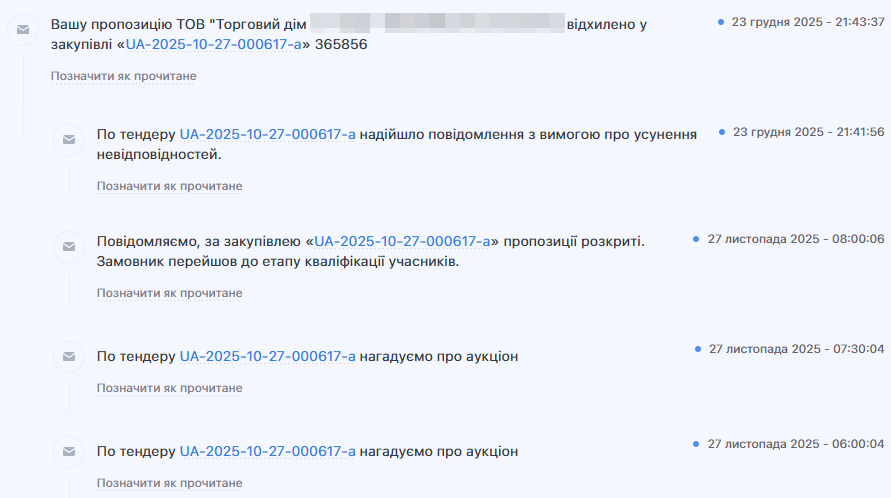This screenshot has height=498, width=891.
Task: Open tender link in 07:30:04 auction reminder
Action: [x=267, y=356]
